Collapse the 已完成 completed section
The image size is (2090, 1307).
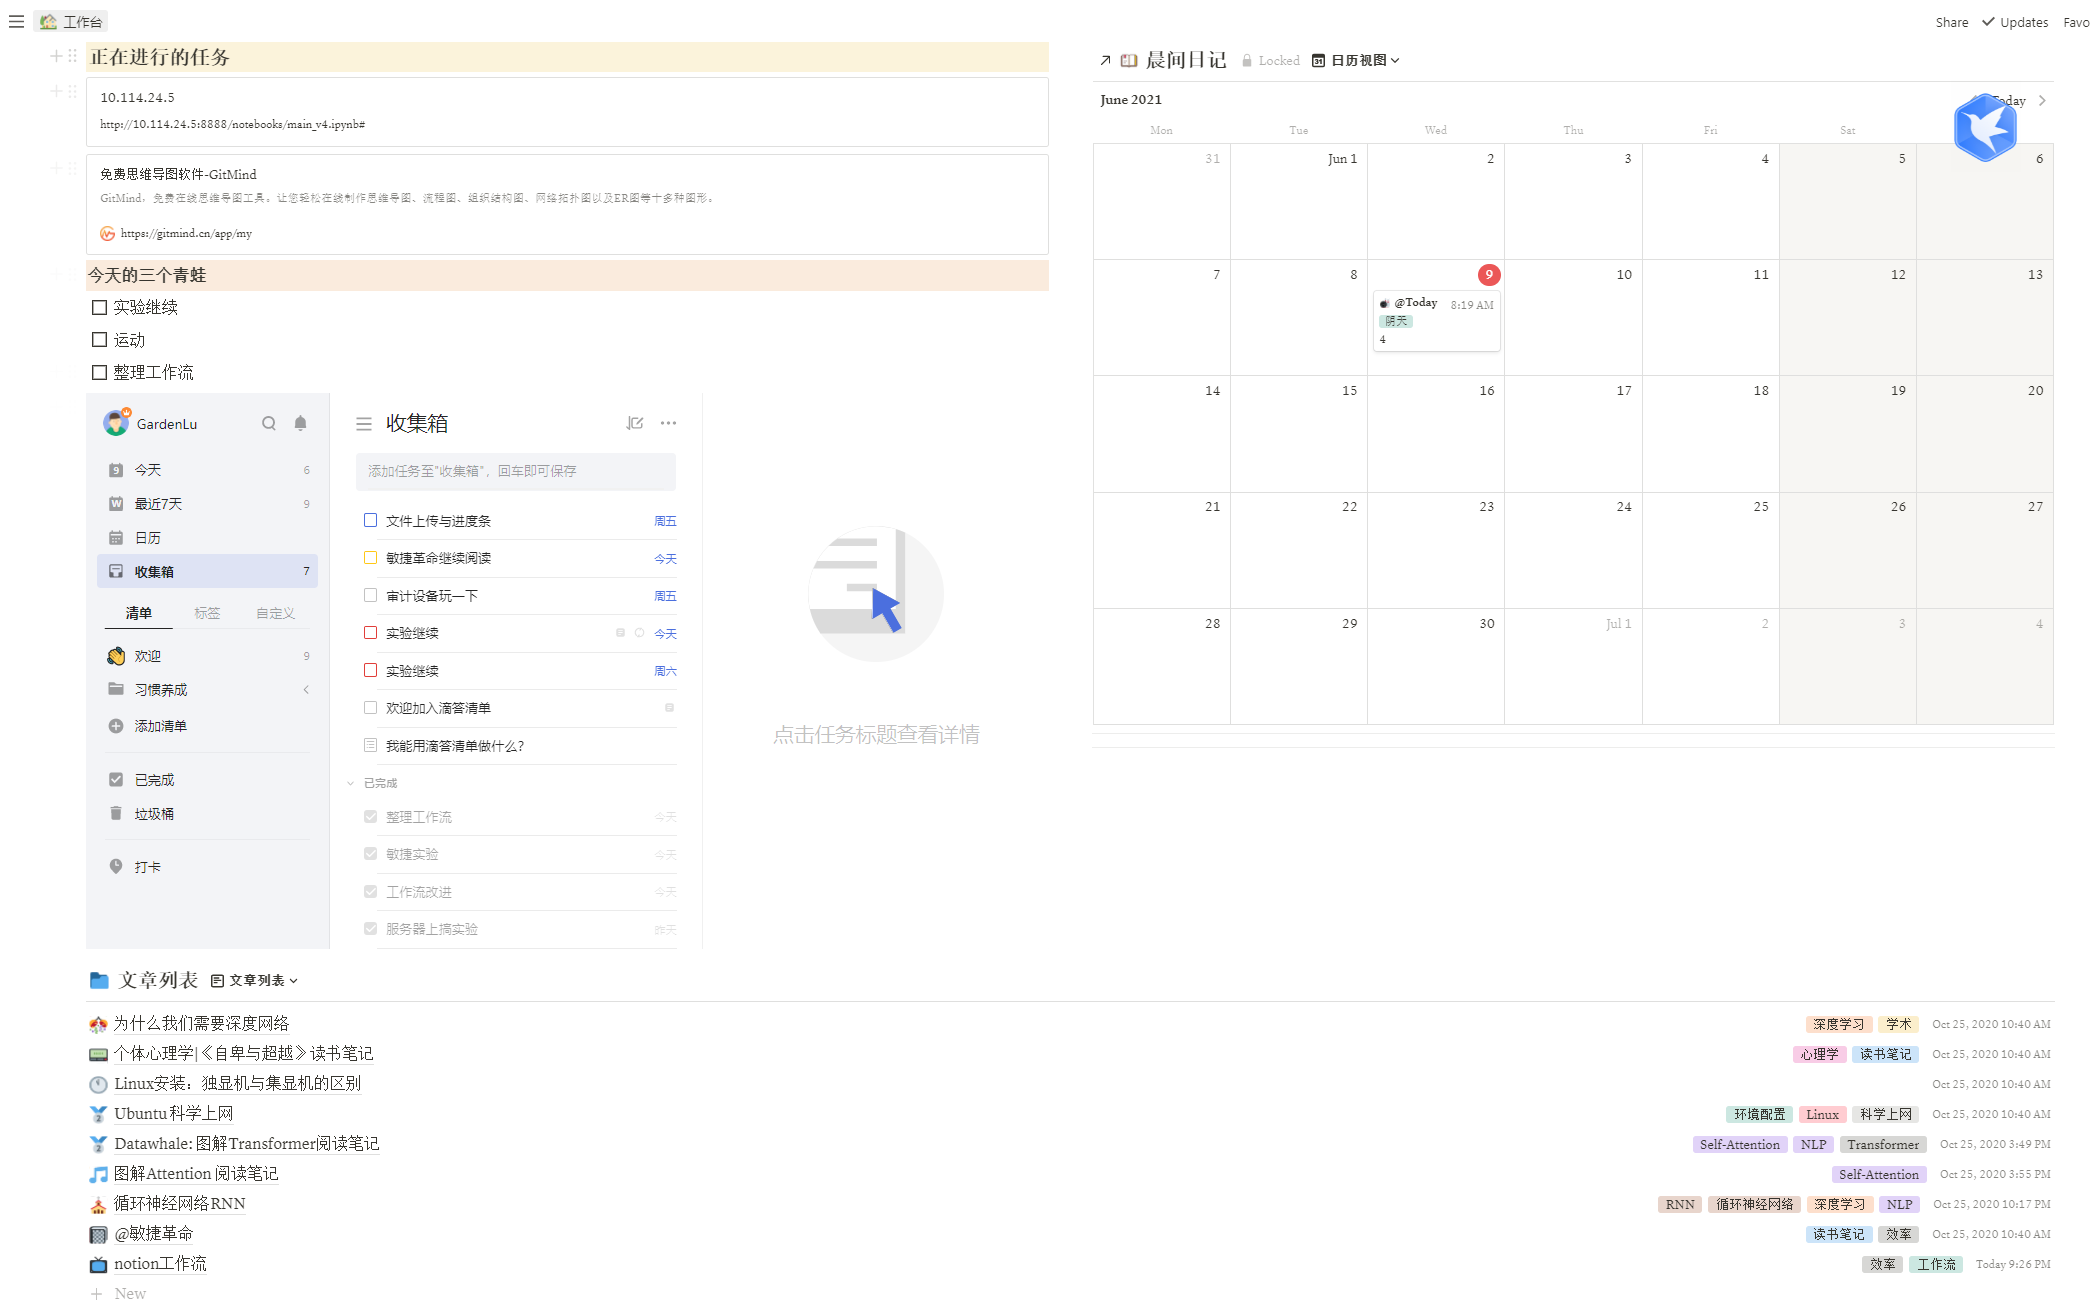351,783
